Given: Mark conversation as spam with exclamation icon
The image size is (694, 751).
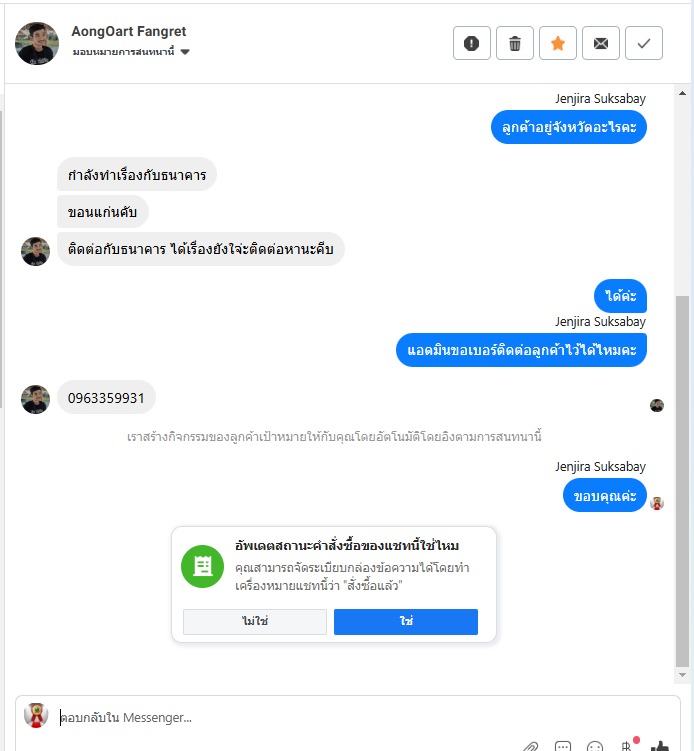Looking at the screenshot, I should [x=471, y=43].
